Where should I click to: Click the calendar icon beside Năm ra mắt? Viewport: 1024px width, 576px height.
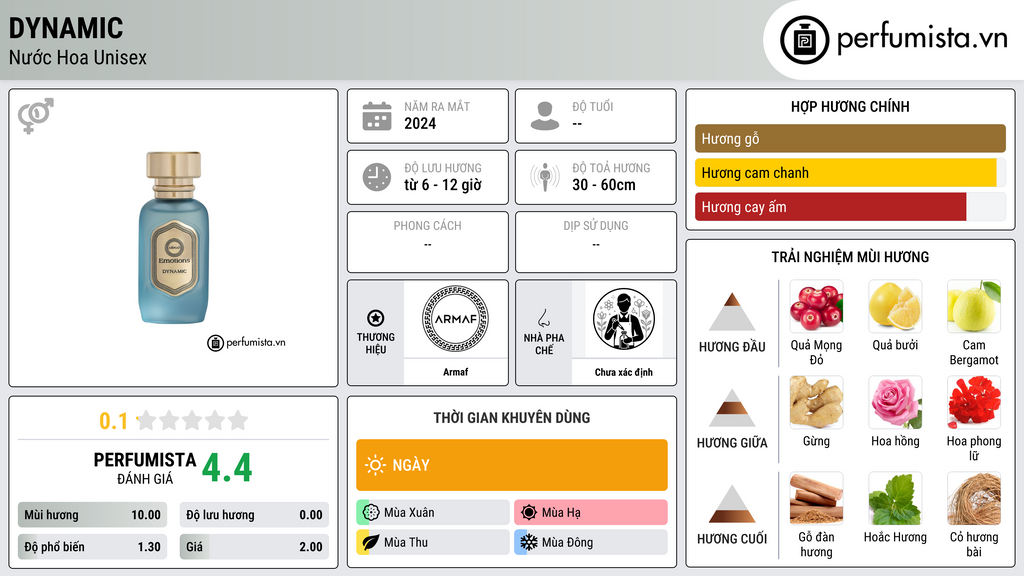click(377, 116)
